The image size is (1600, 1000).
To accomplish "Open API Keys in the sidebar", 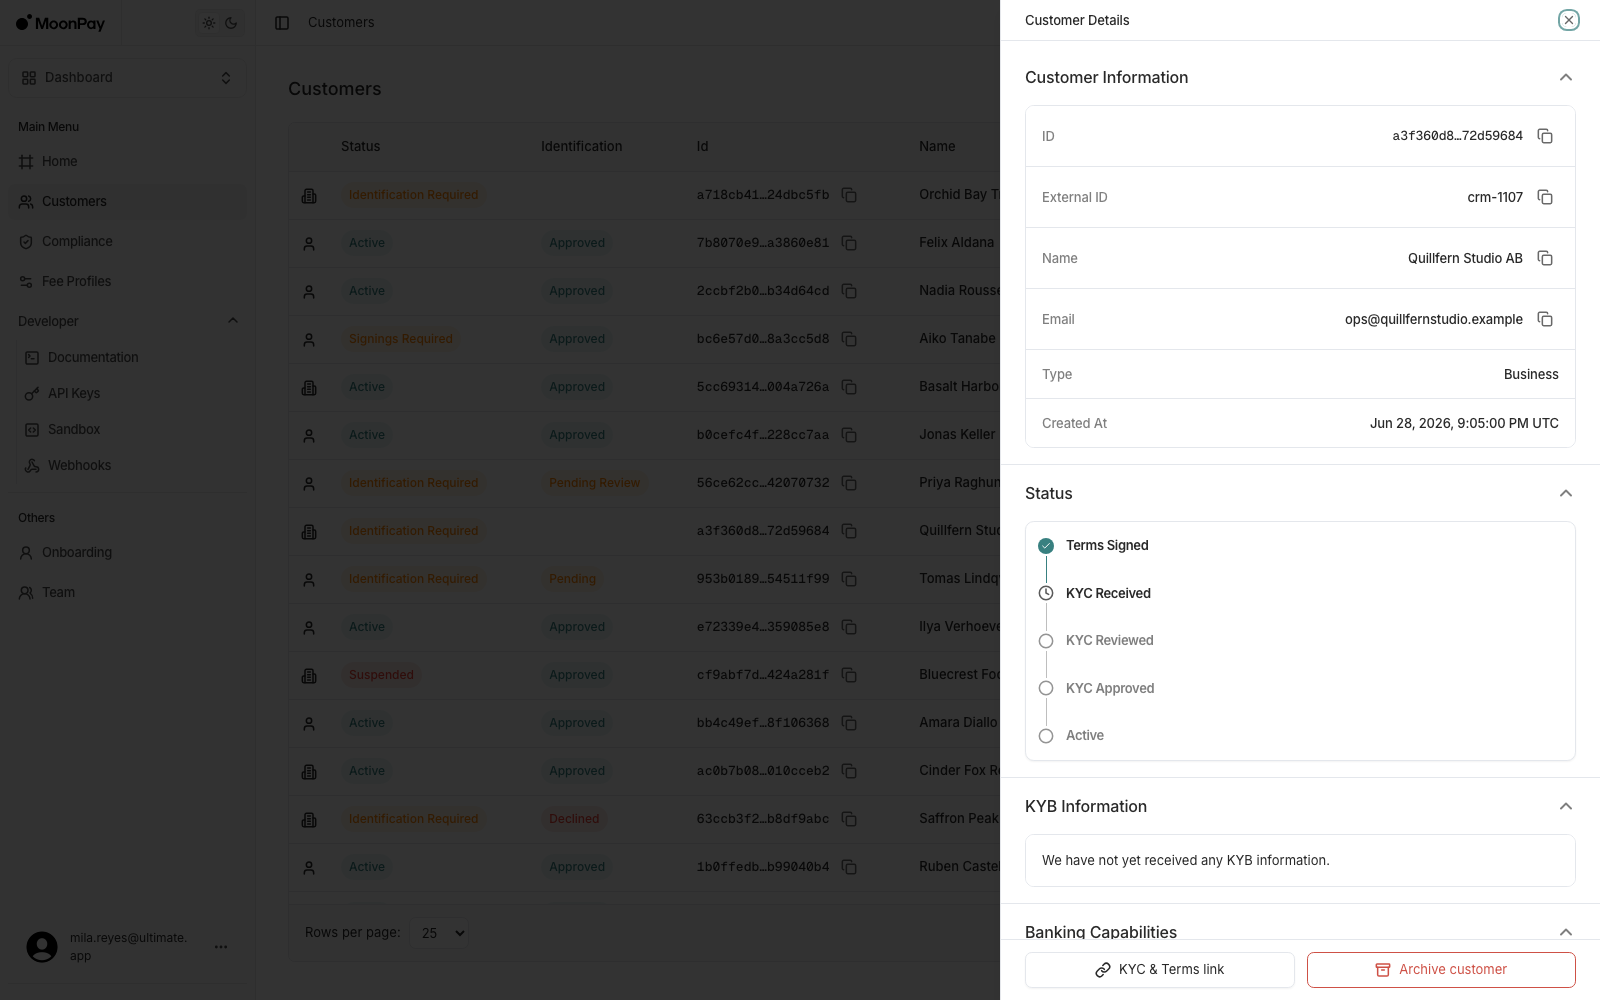I will point(74,393).
